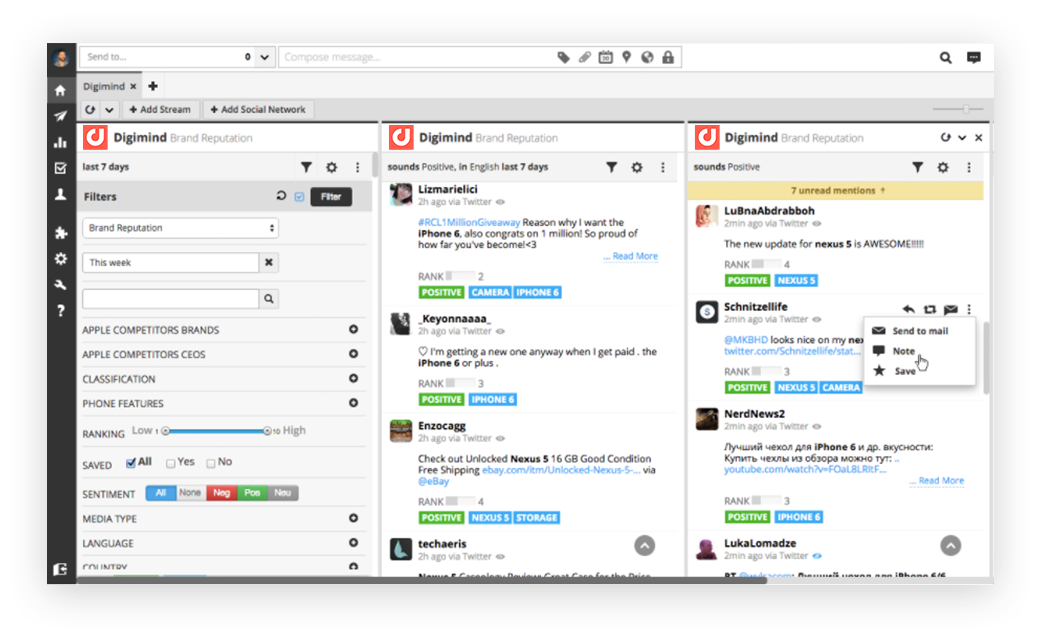This screenshot has width=1041, height=628.
Task: Add a new tab with the plus icon
Action: tap(153, 86)
